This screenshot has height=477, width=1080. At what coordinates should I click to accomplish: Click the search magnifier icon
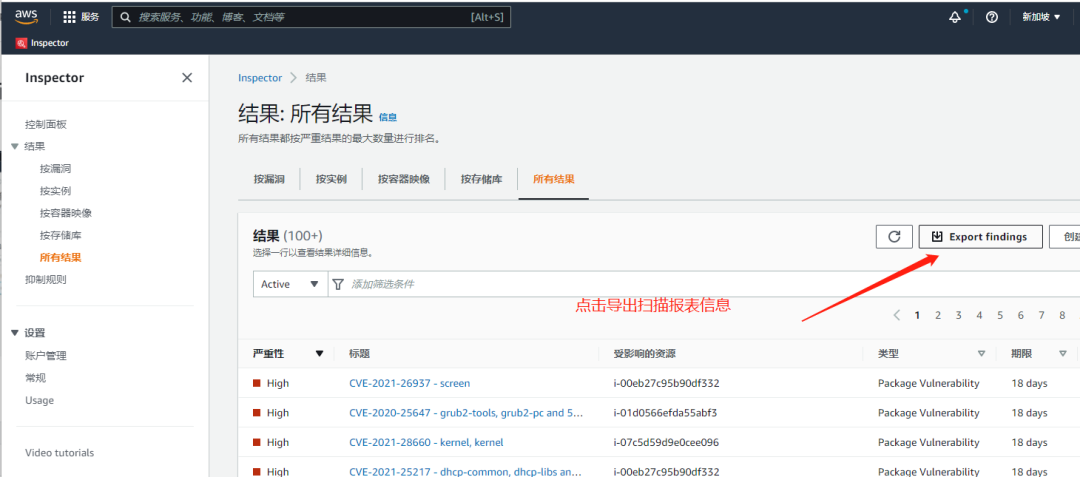pos(125,17)
